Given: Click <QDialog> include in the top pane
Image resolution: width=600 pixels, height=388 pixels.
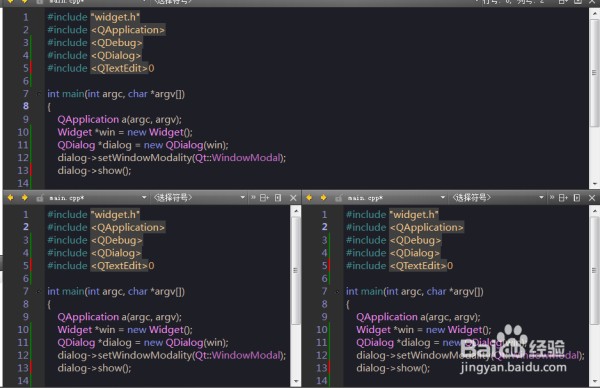Looking at the screenshot, I should point(116,55).
